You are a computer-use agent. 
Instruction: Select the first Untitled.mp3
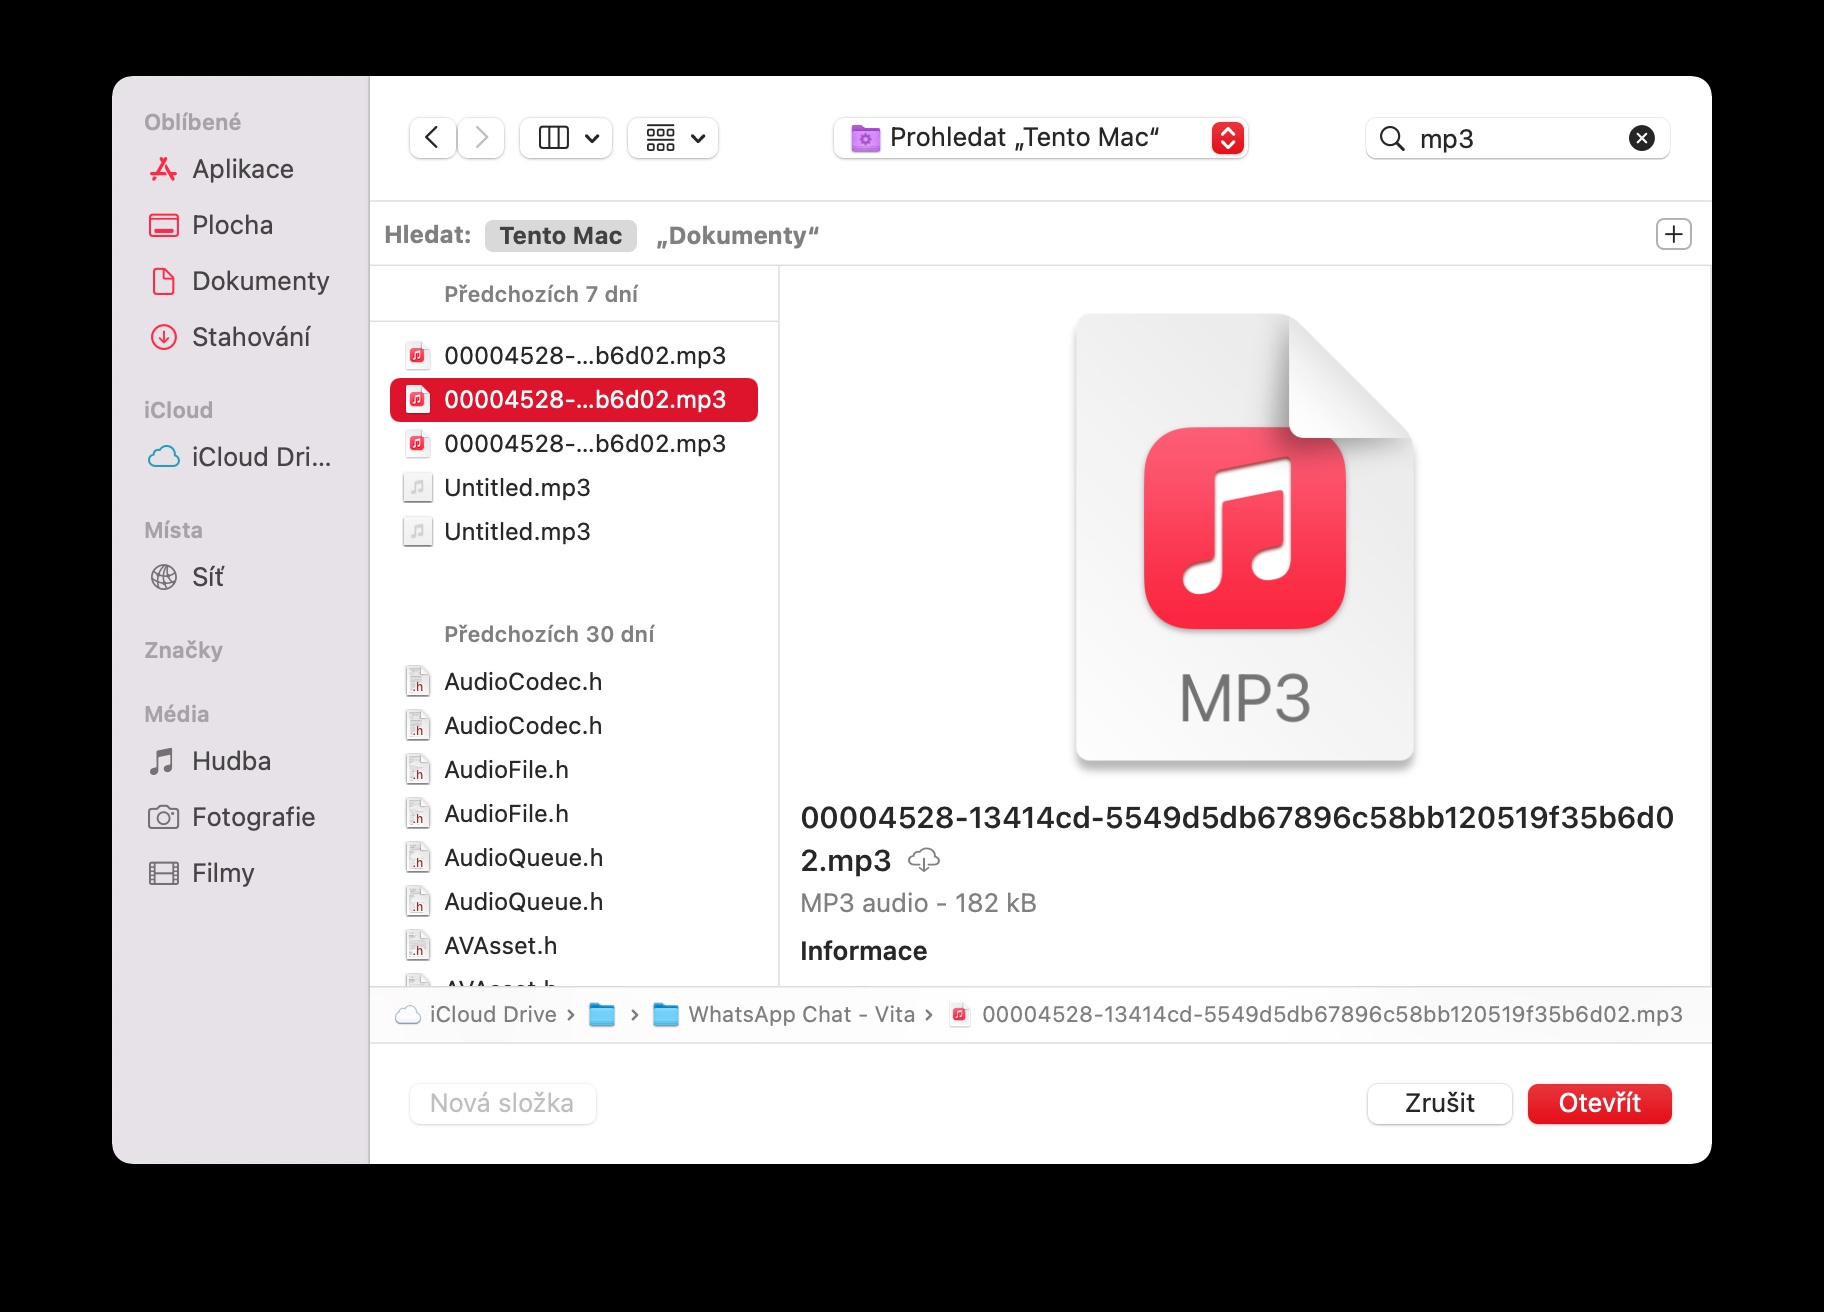(574, 487)
